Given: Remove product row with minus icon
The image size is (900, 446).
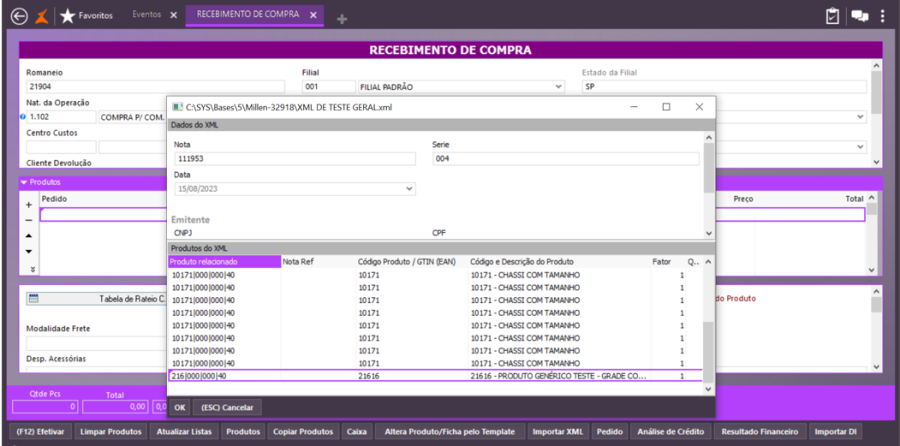Looking at the screenshot, I should (28, 220).
